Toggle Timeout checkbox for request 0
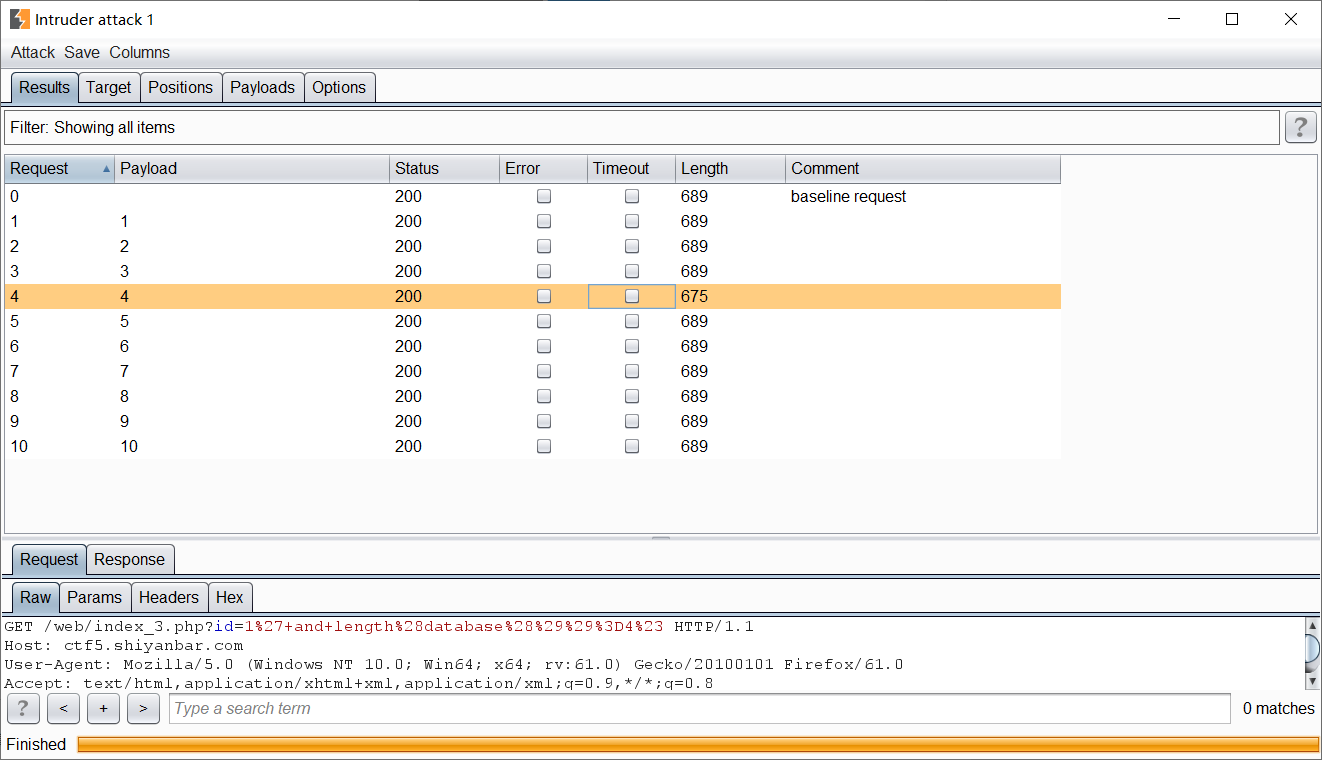 click(x=632, y=197)
